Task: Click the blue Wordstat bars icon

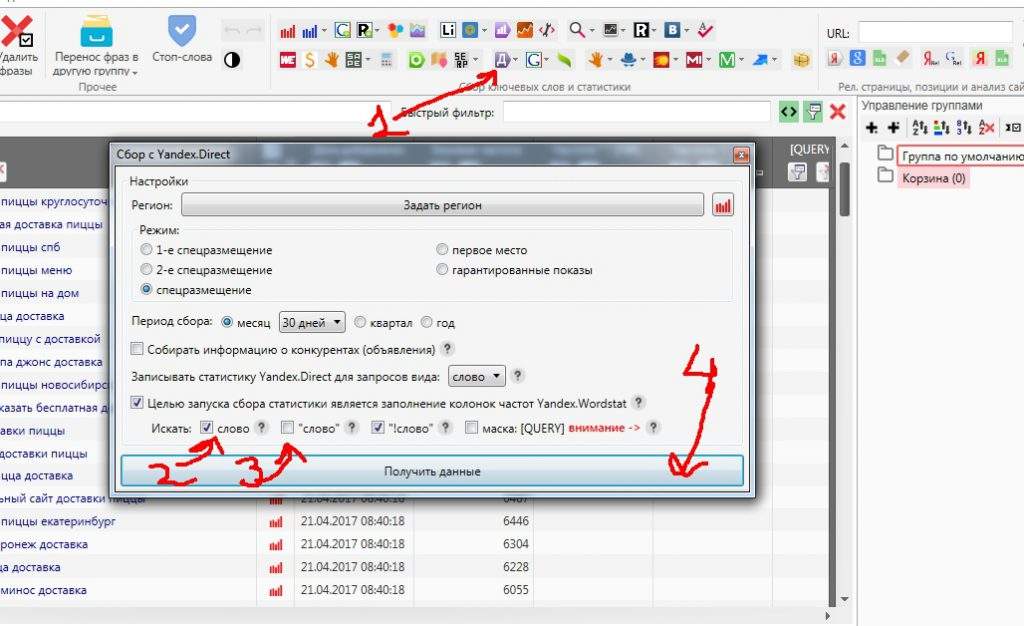Action: click(x=310, y=31)
